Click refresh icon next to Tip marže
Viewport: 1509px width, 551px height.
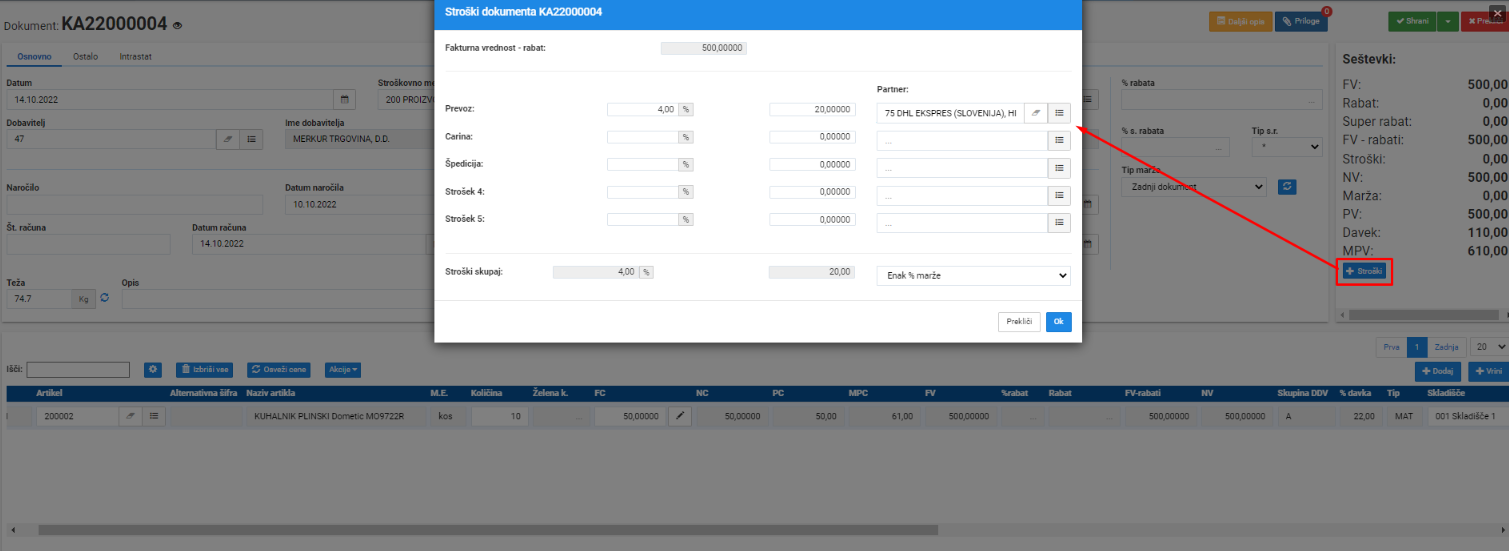tap(1287, 186)
